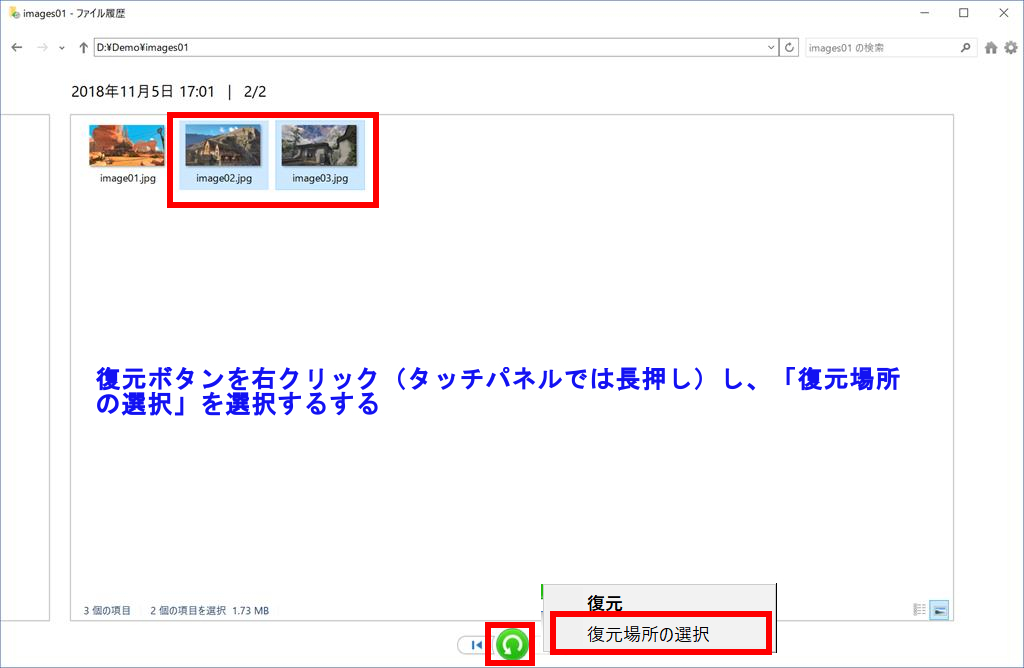Choose 復元 from the context menu

(605, 604)
